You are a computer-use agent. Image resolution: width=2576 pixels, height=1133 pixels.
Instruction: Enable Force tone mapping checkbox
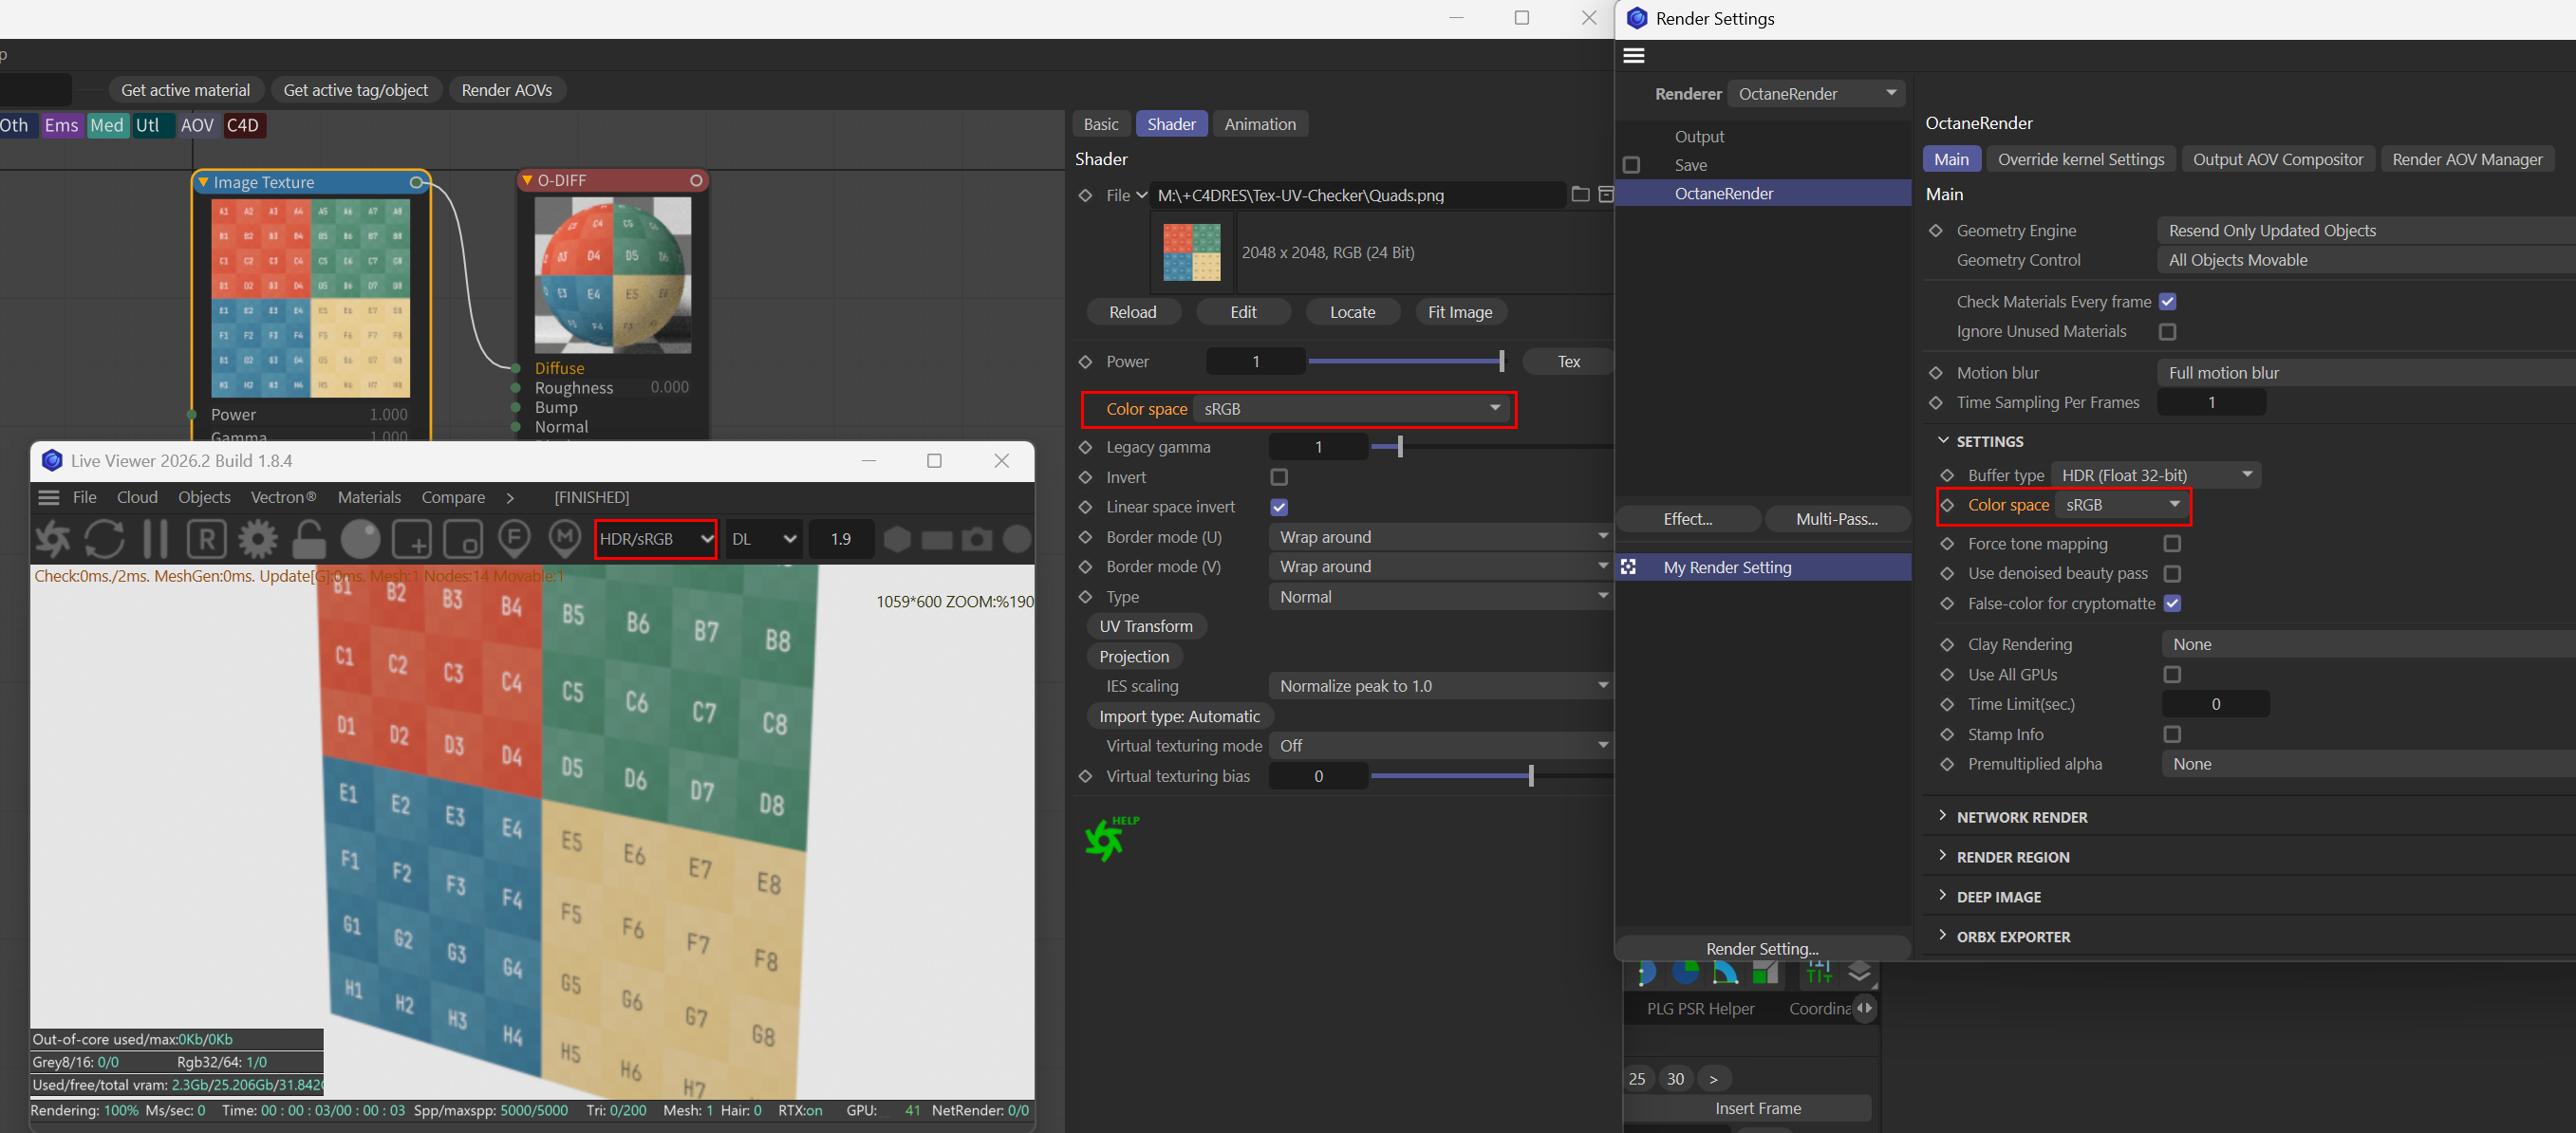(2171, 544)
